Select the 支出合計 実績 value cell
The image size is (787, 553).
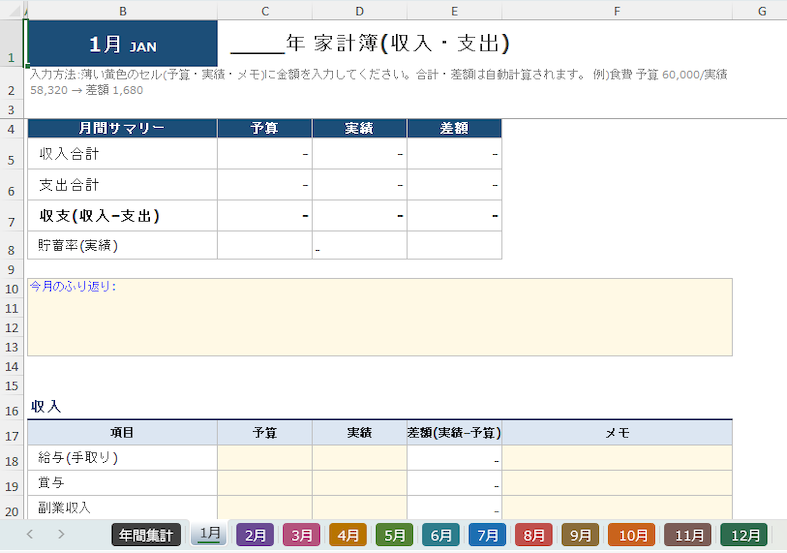tap(359, 185)
